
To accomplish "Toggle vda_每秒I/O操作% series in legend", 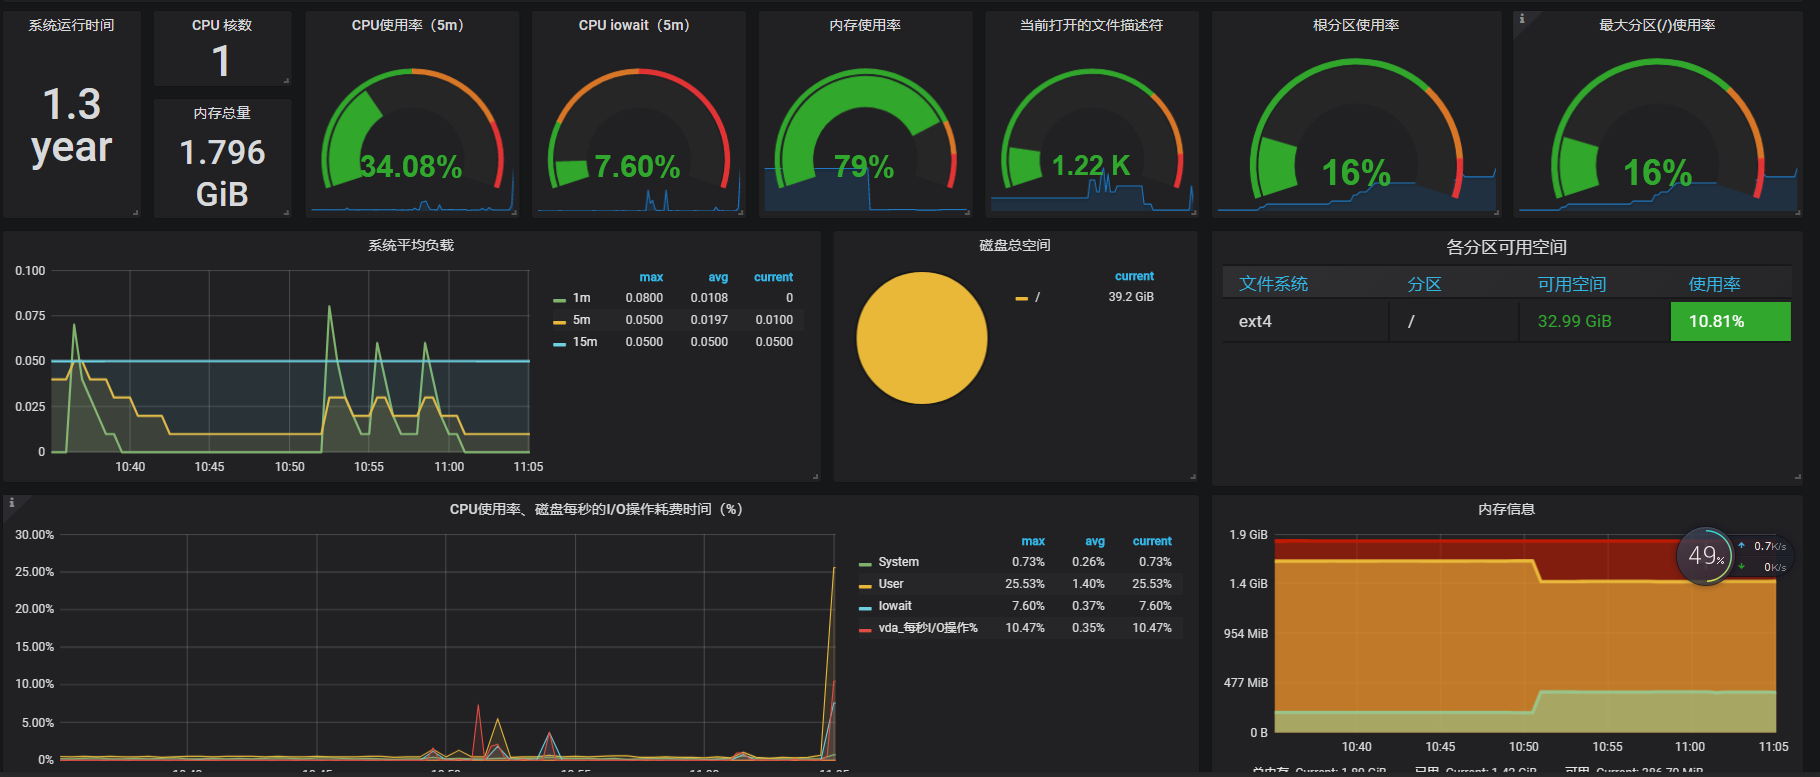I will [x=928, y=628].
